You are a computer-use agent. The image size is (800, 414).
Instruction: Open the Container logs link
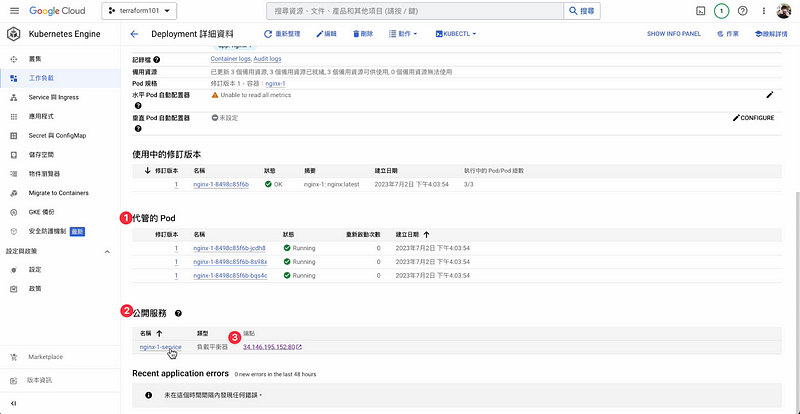pyautogui.click(x=231, y=59)
